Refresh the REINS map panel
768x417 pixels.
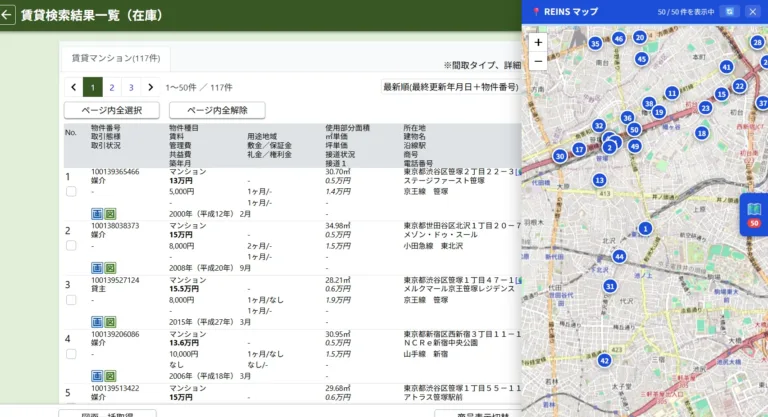point(729,12)
